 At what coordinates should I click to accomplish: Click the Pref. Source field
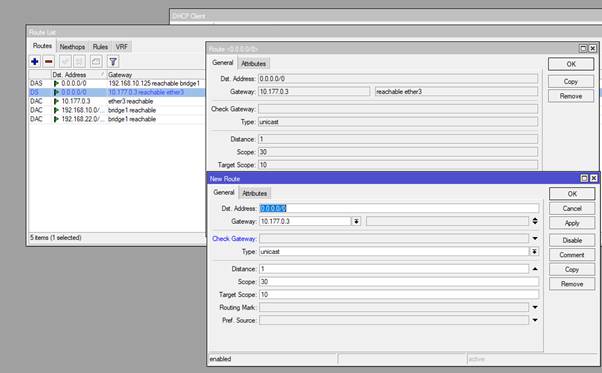394,320
